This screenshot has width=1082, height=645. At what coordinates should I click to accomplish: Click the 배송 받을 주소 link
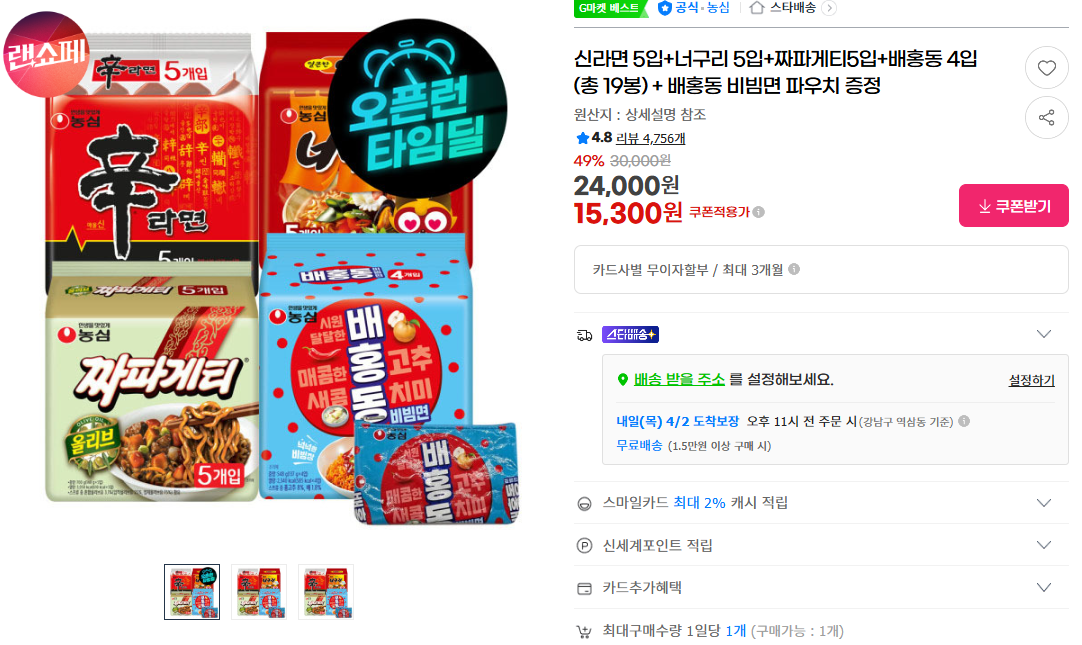[x=679, y=379]
